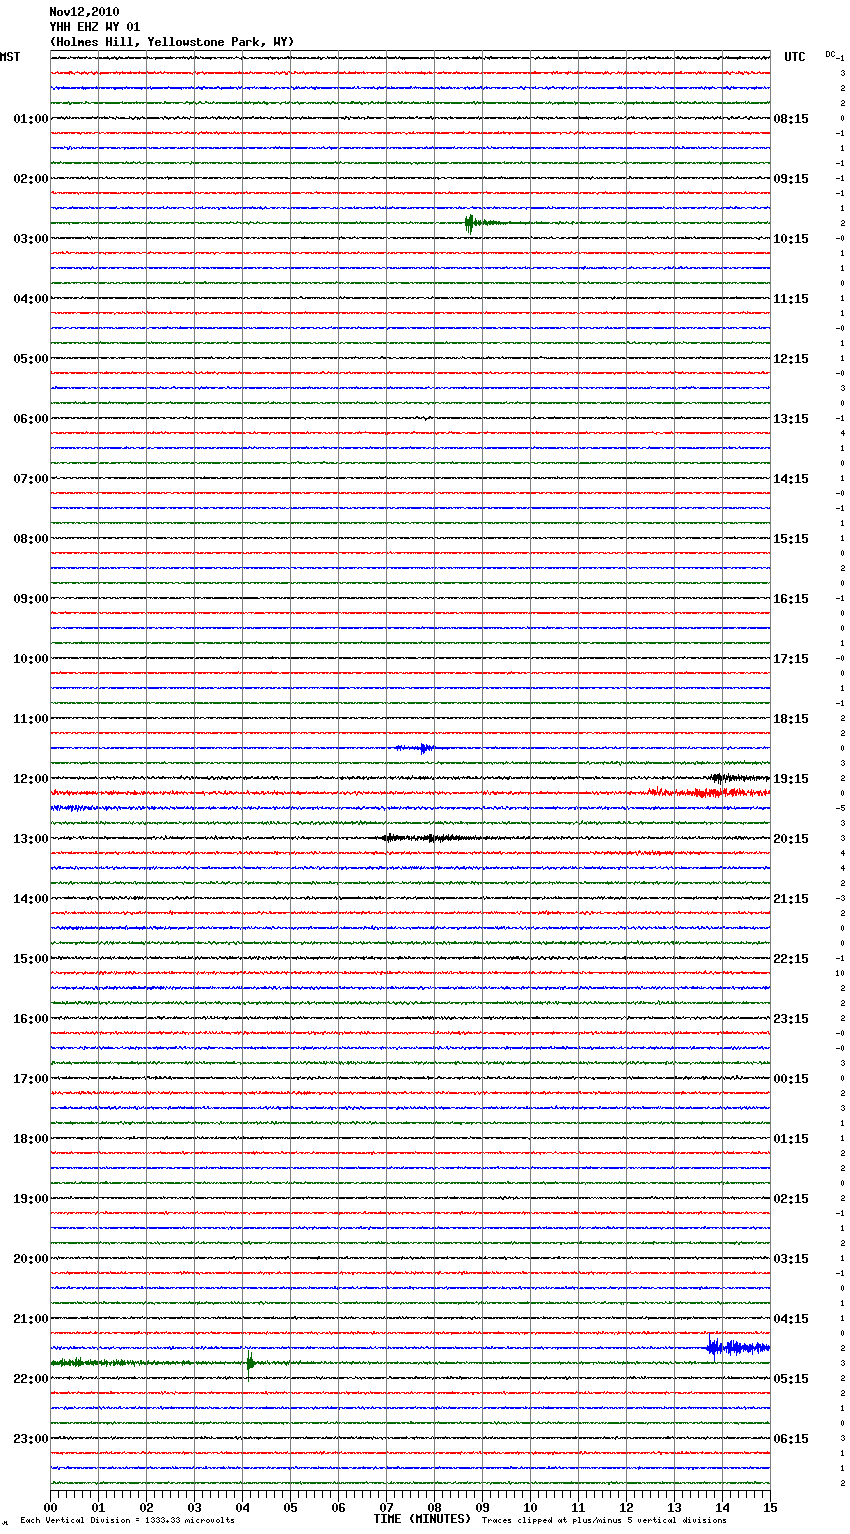The image size is (850, 1534).
Task: Click the 14:15 UTC time label
Action: tap(791, 479)
